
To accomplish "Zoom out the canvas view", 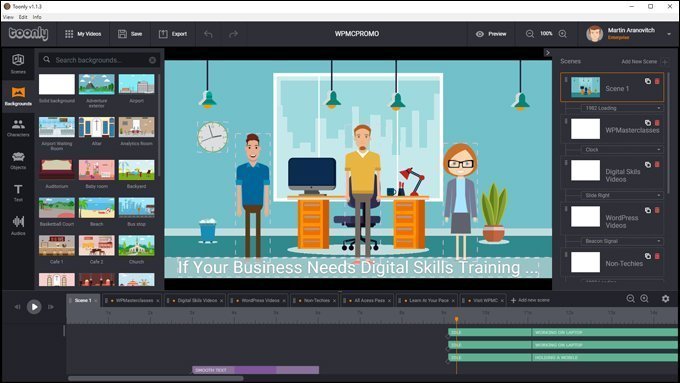I will [530, 34].
